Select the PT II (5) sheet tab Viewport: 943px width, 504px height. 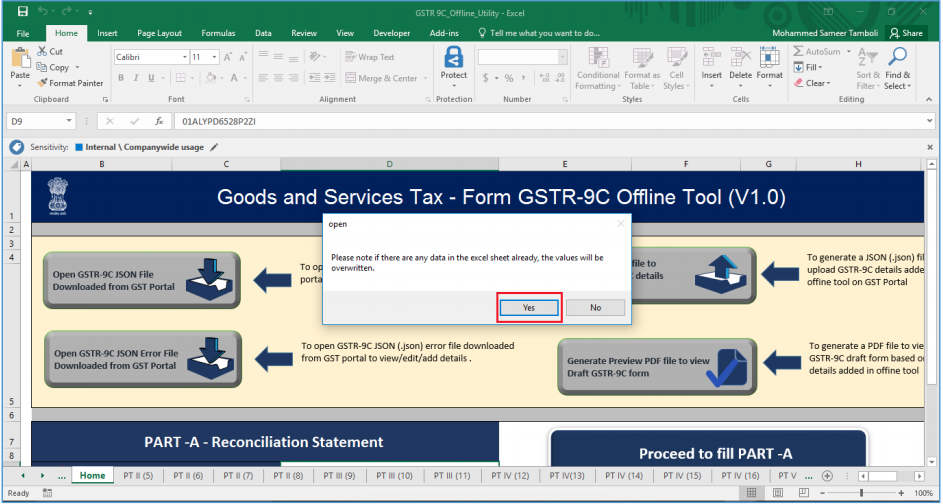(138, 476)
